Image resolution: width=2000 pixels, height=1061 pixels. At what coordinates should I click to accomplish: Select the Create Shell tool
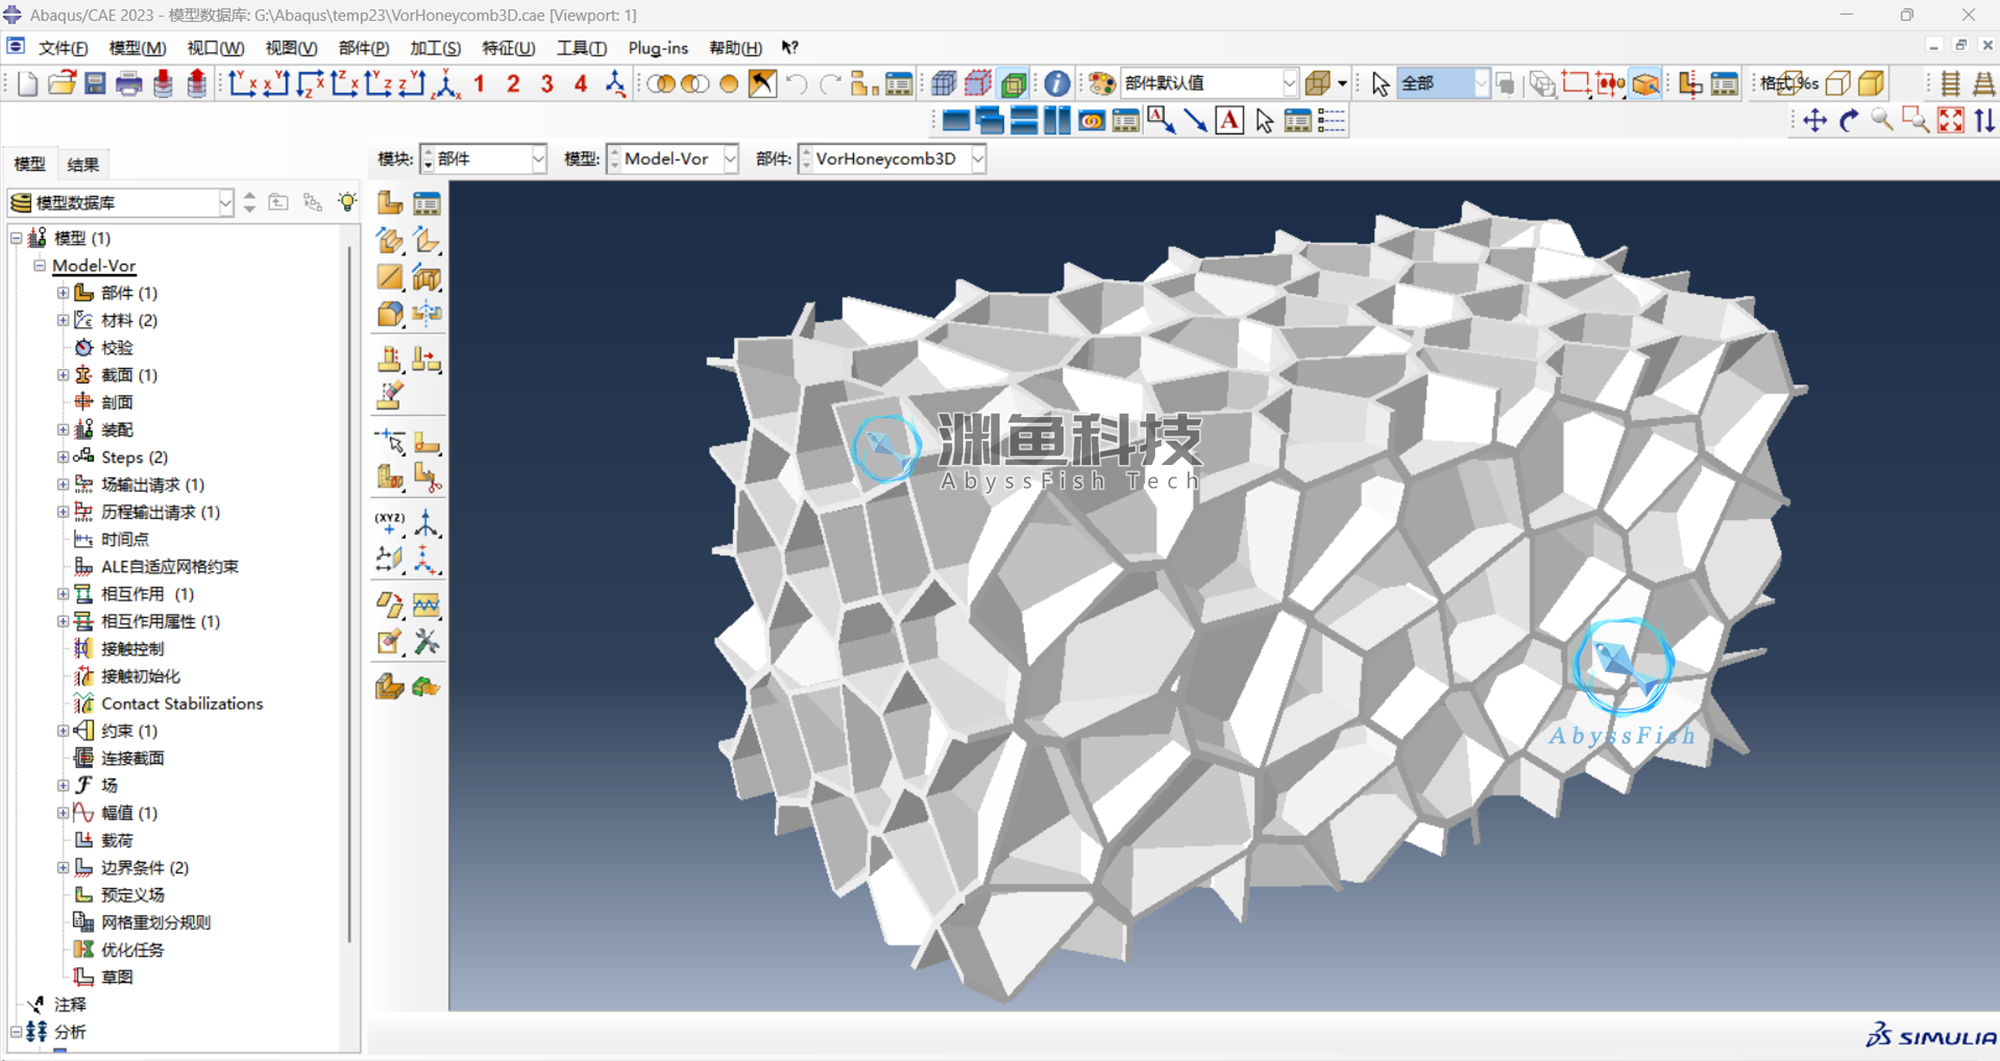pyautogui.click(x=427, y=241)
